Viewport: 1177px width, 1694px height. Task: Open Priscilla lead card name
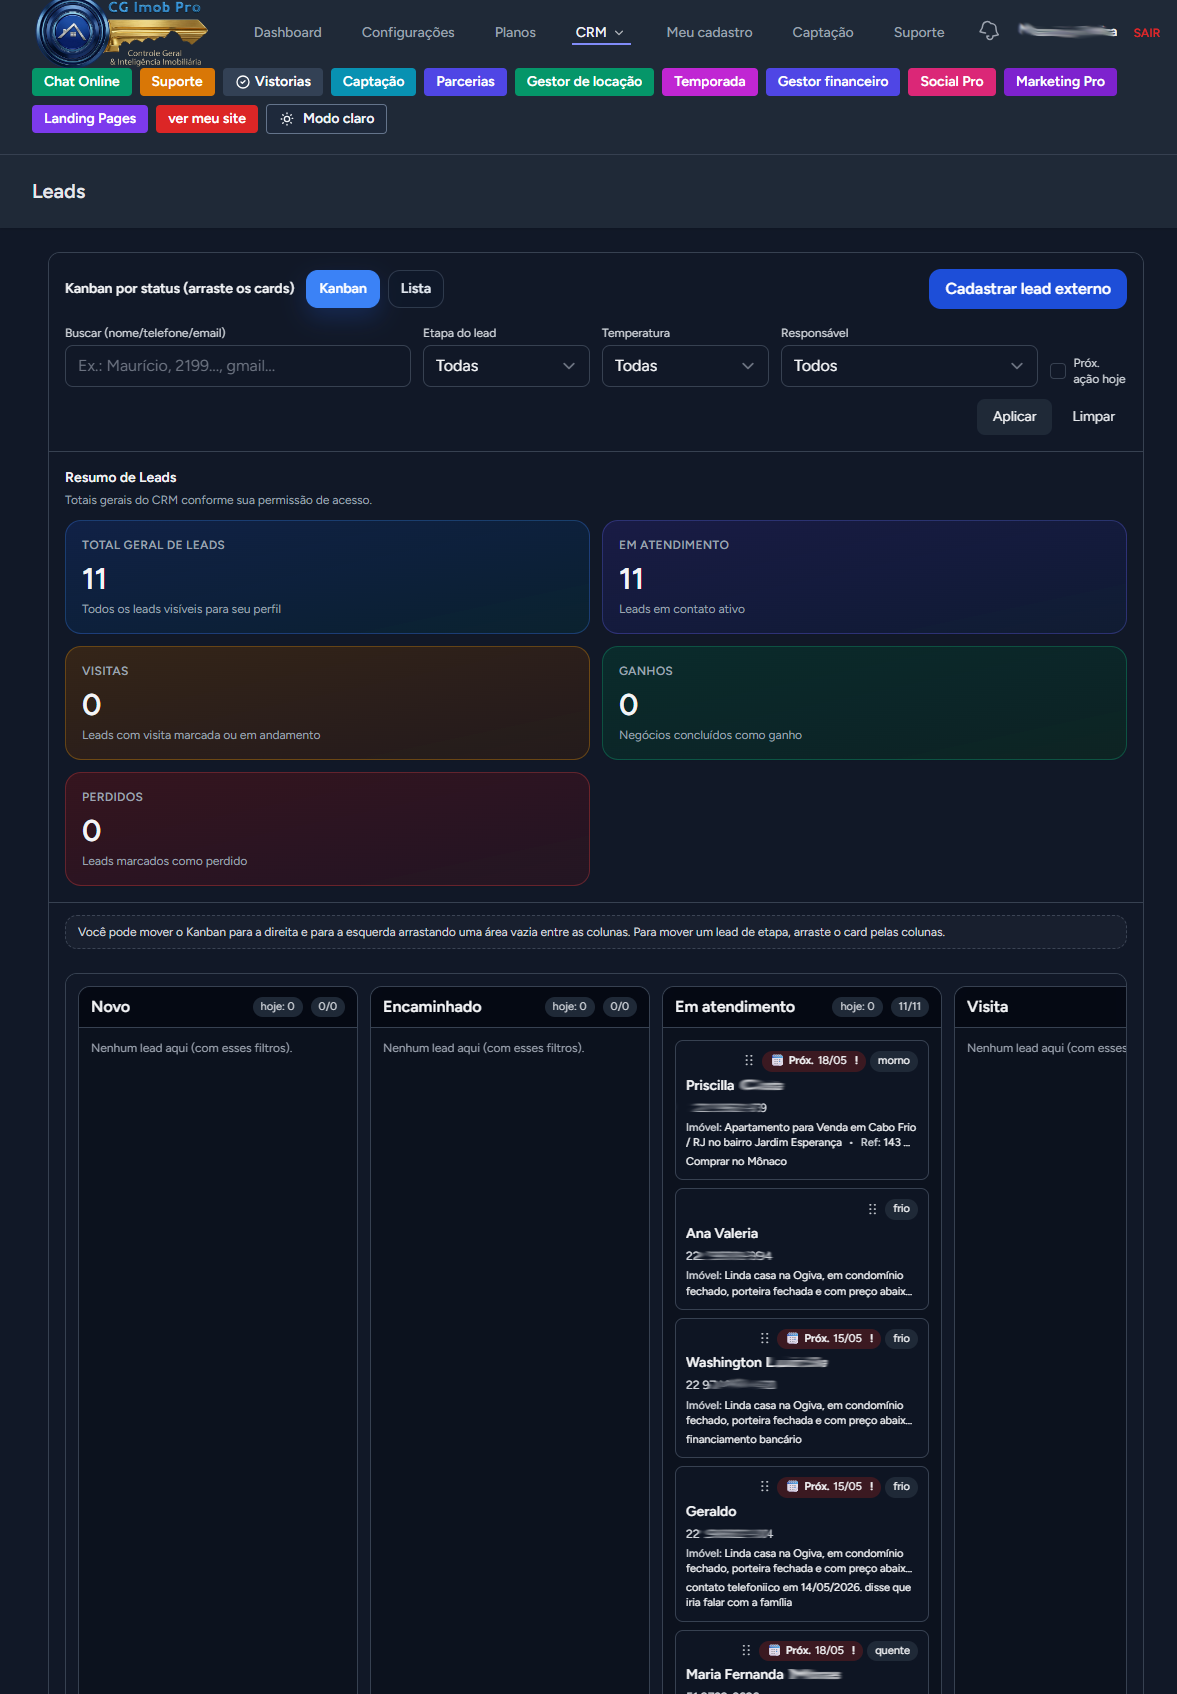734,1086
